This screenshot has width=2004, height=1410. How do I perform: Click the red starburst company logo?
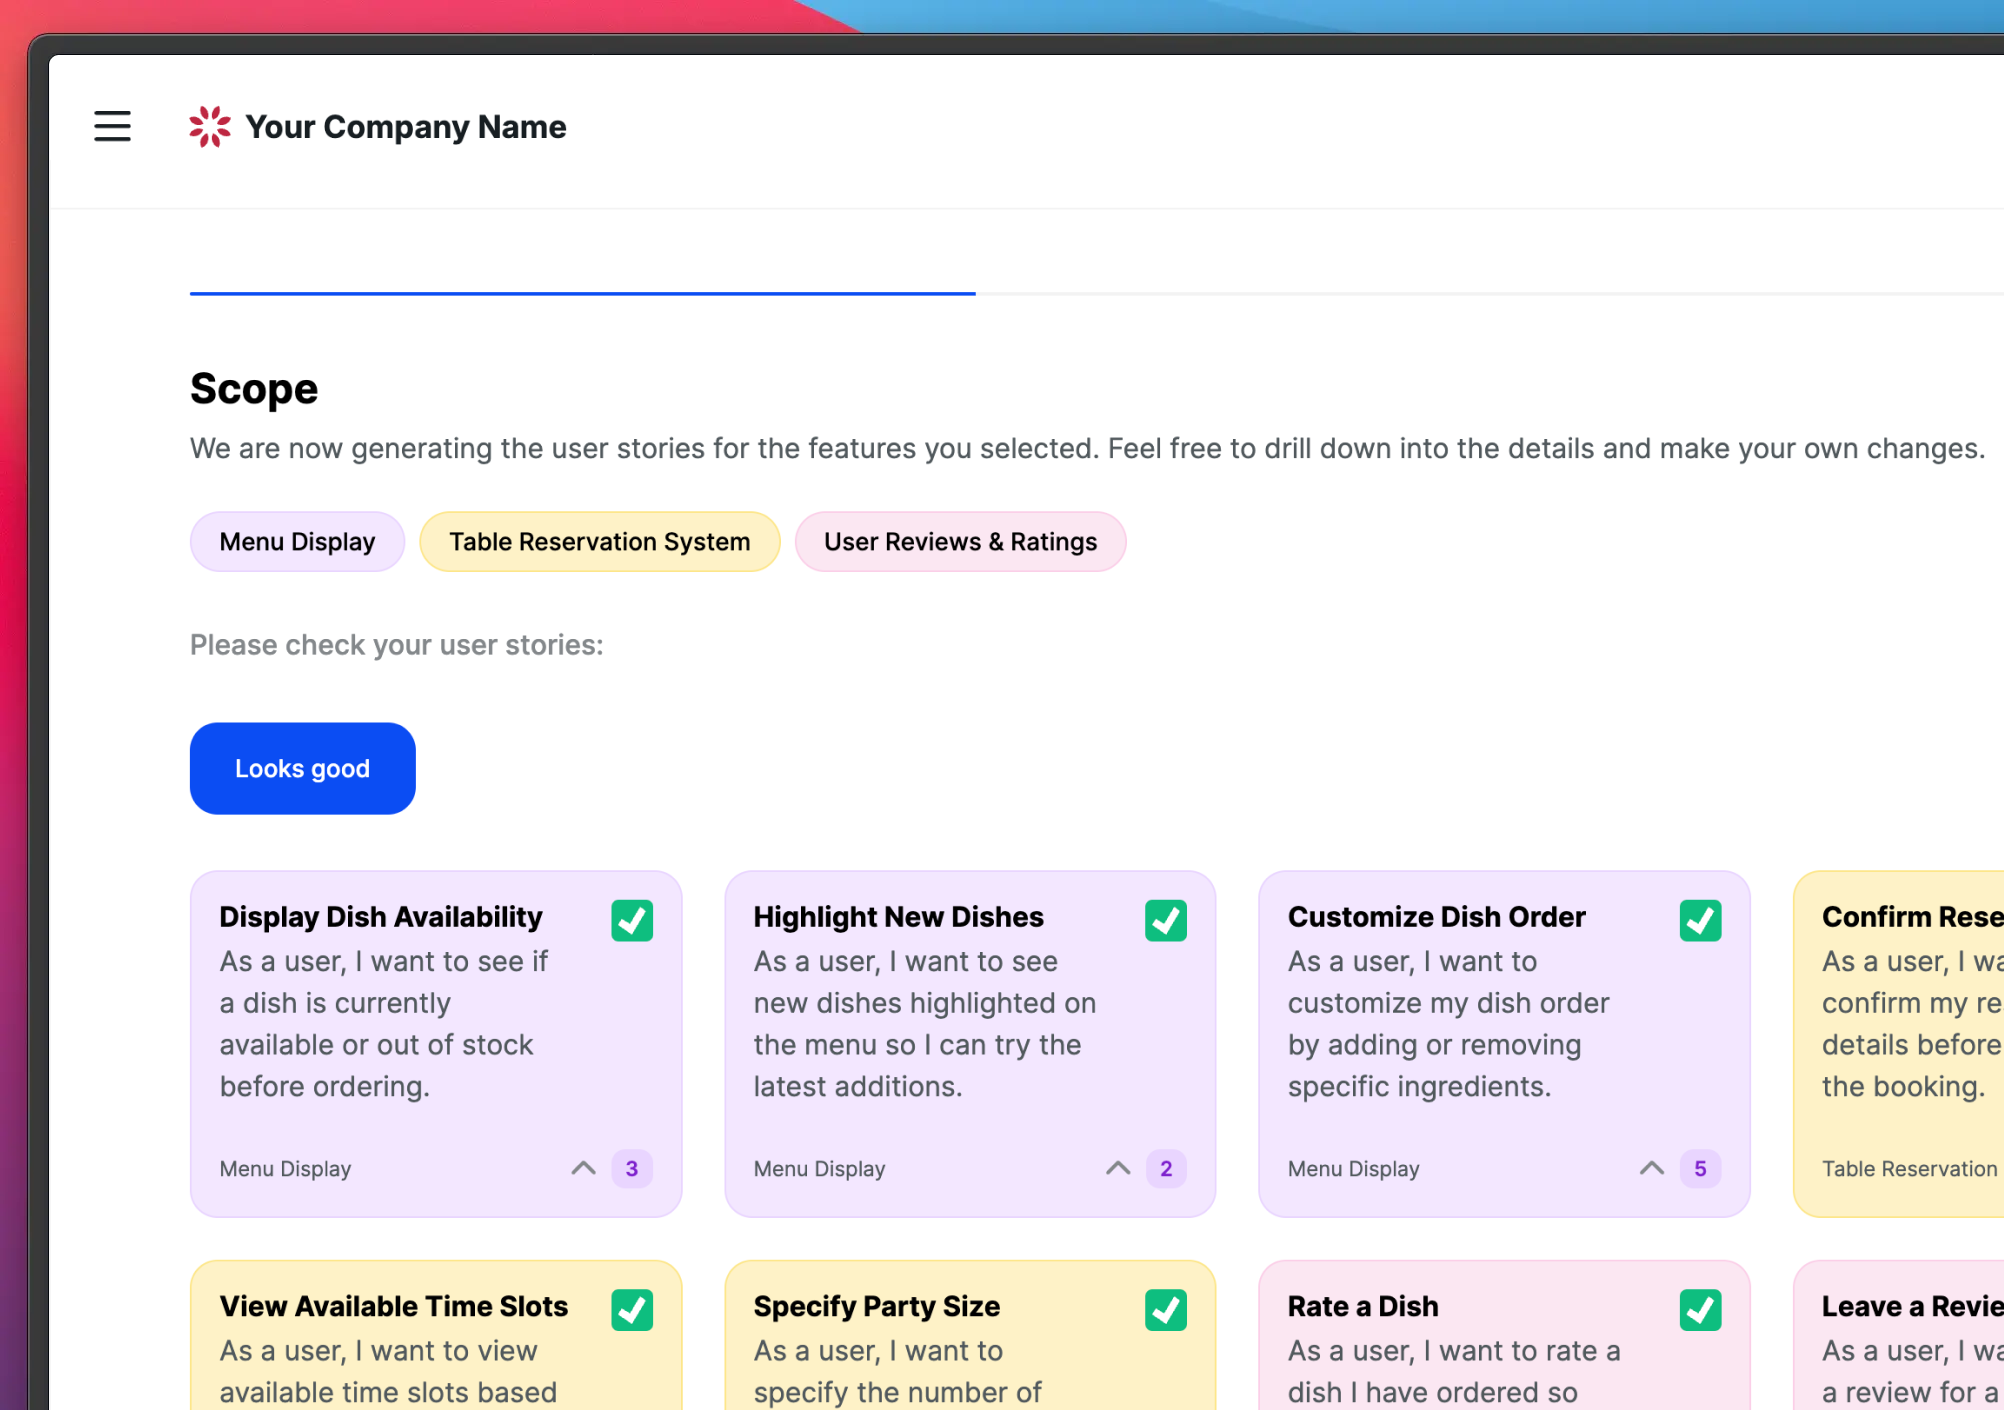click(x=210, y=126)
